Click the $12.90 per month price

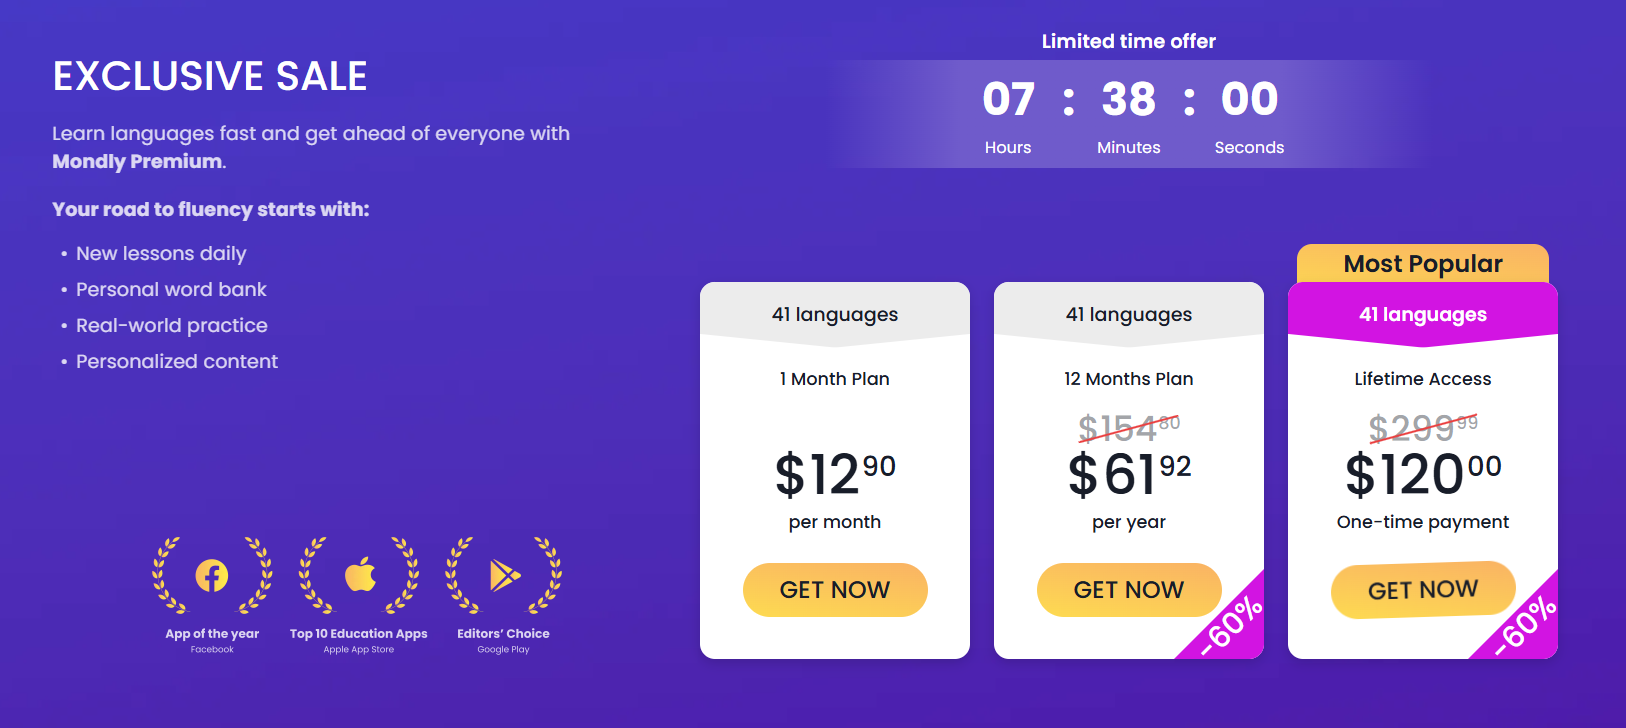point(835,474)
